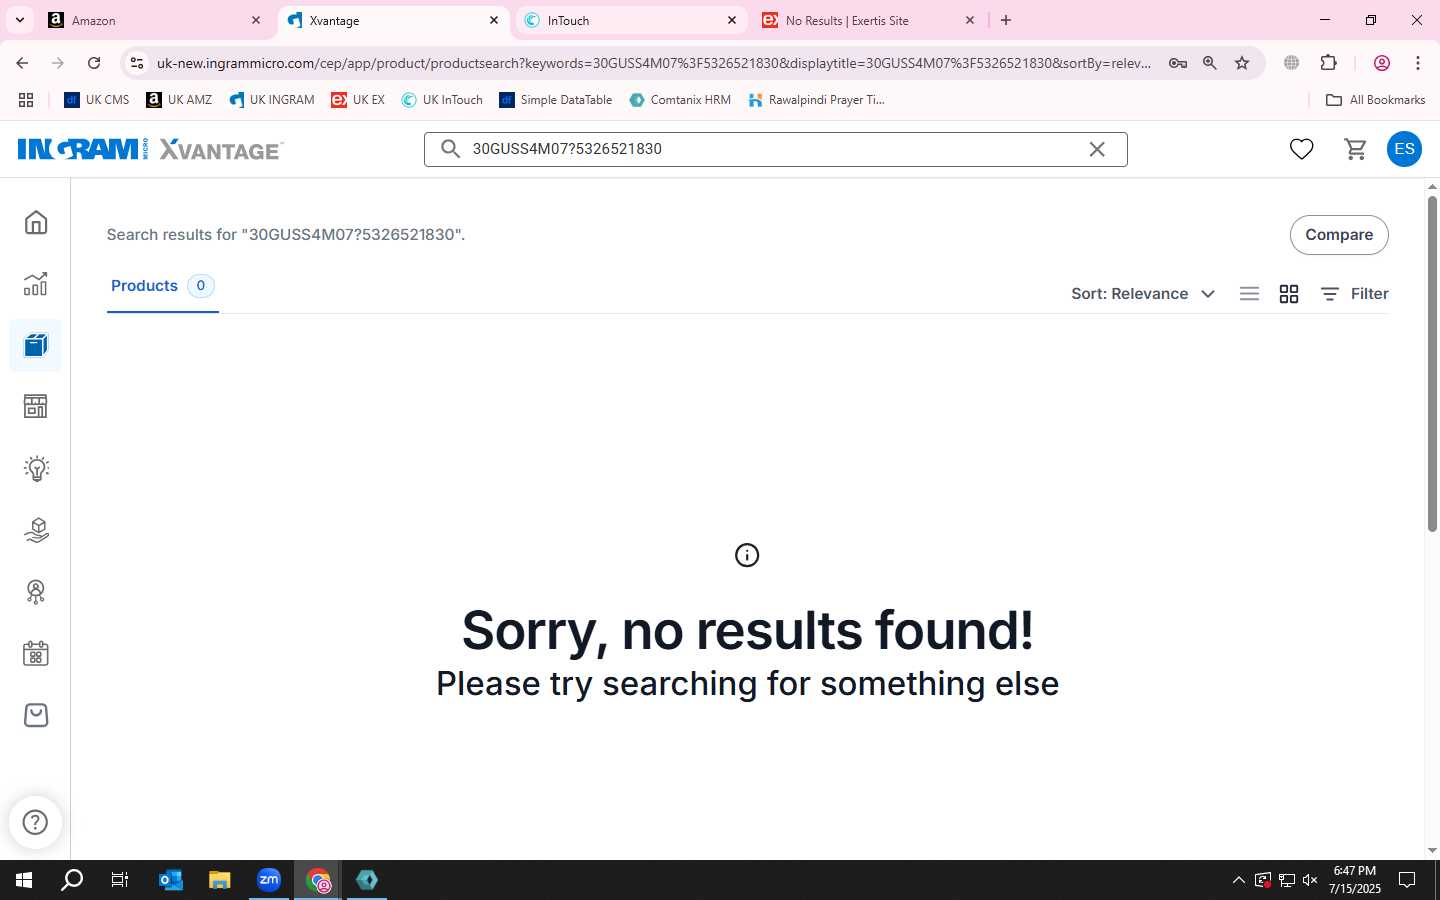Open the UK INGRAM bookmark

[x=271, y=100]
